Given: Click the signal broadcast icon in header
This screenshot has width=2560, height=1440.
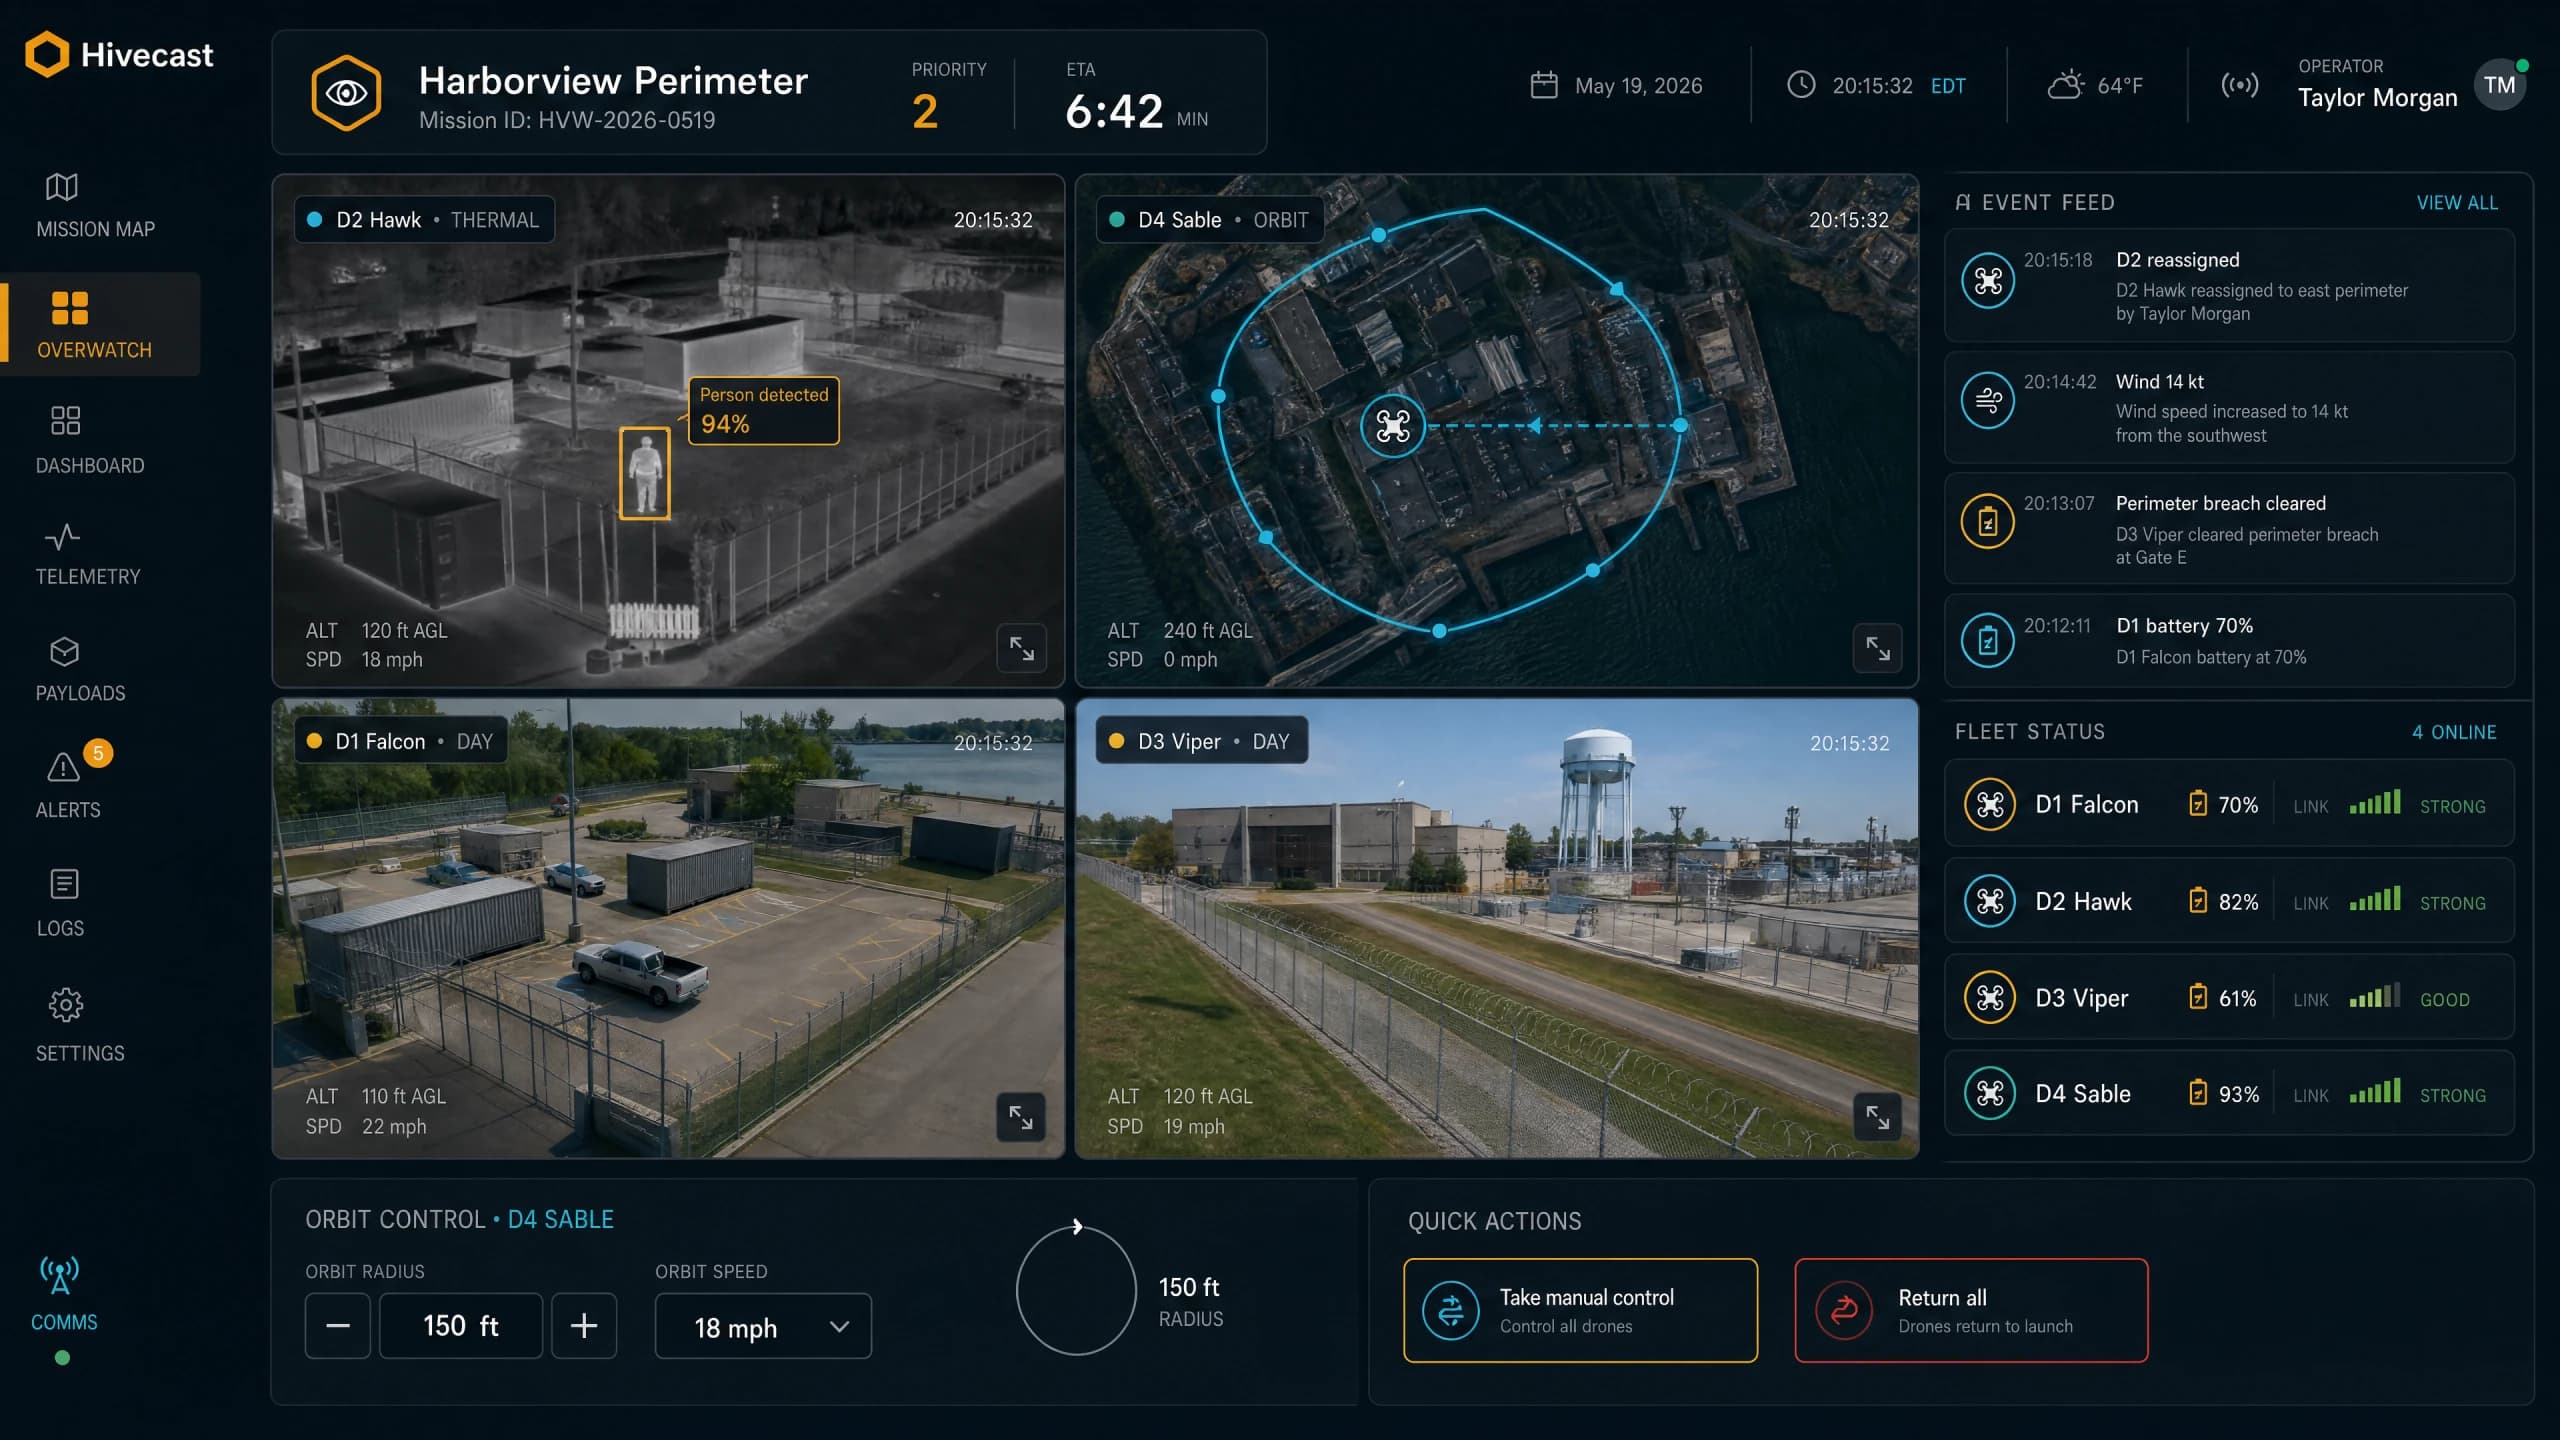Looking at the screenshot, I should click(x=2240, y=85).
